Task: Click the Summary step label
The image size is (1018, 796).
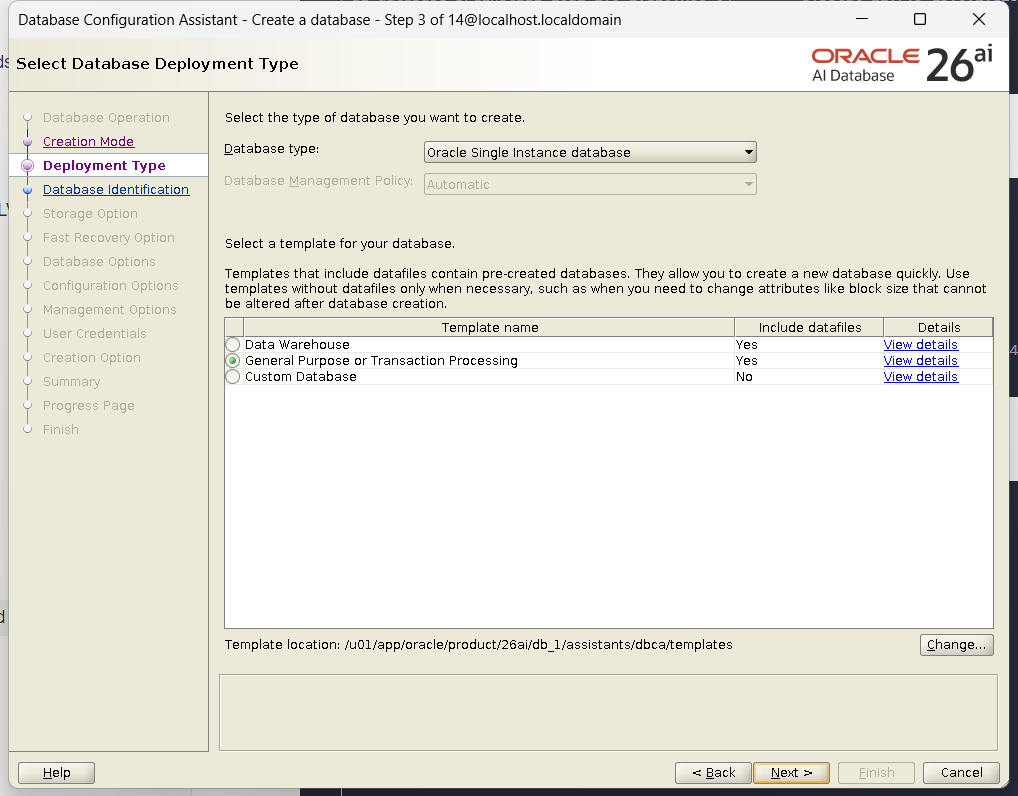Action: click(x=71, y=382)
